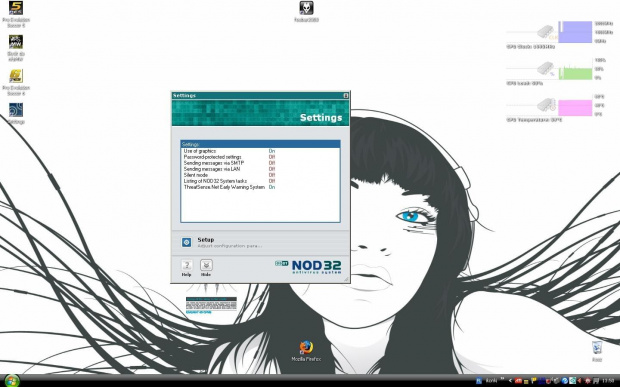Screen dimensions: 620x387
Task: Select 'Sending messages via SMTP' row
Action: [260, 163]
